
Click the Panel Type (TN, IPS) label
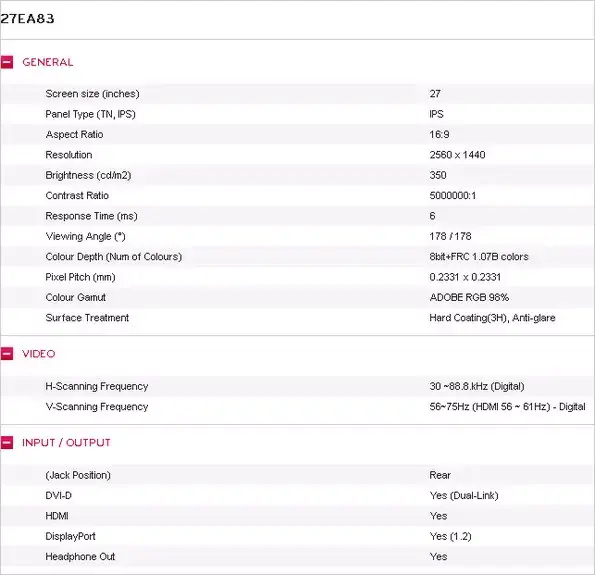pyautogui.click(x=90, y=114)
